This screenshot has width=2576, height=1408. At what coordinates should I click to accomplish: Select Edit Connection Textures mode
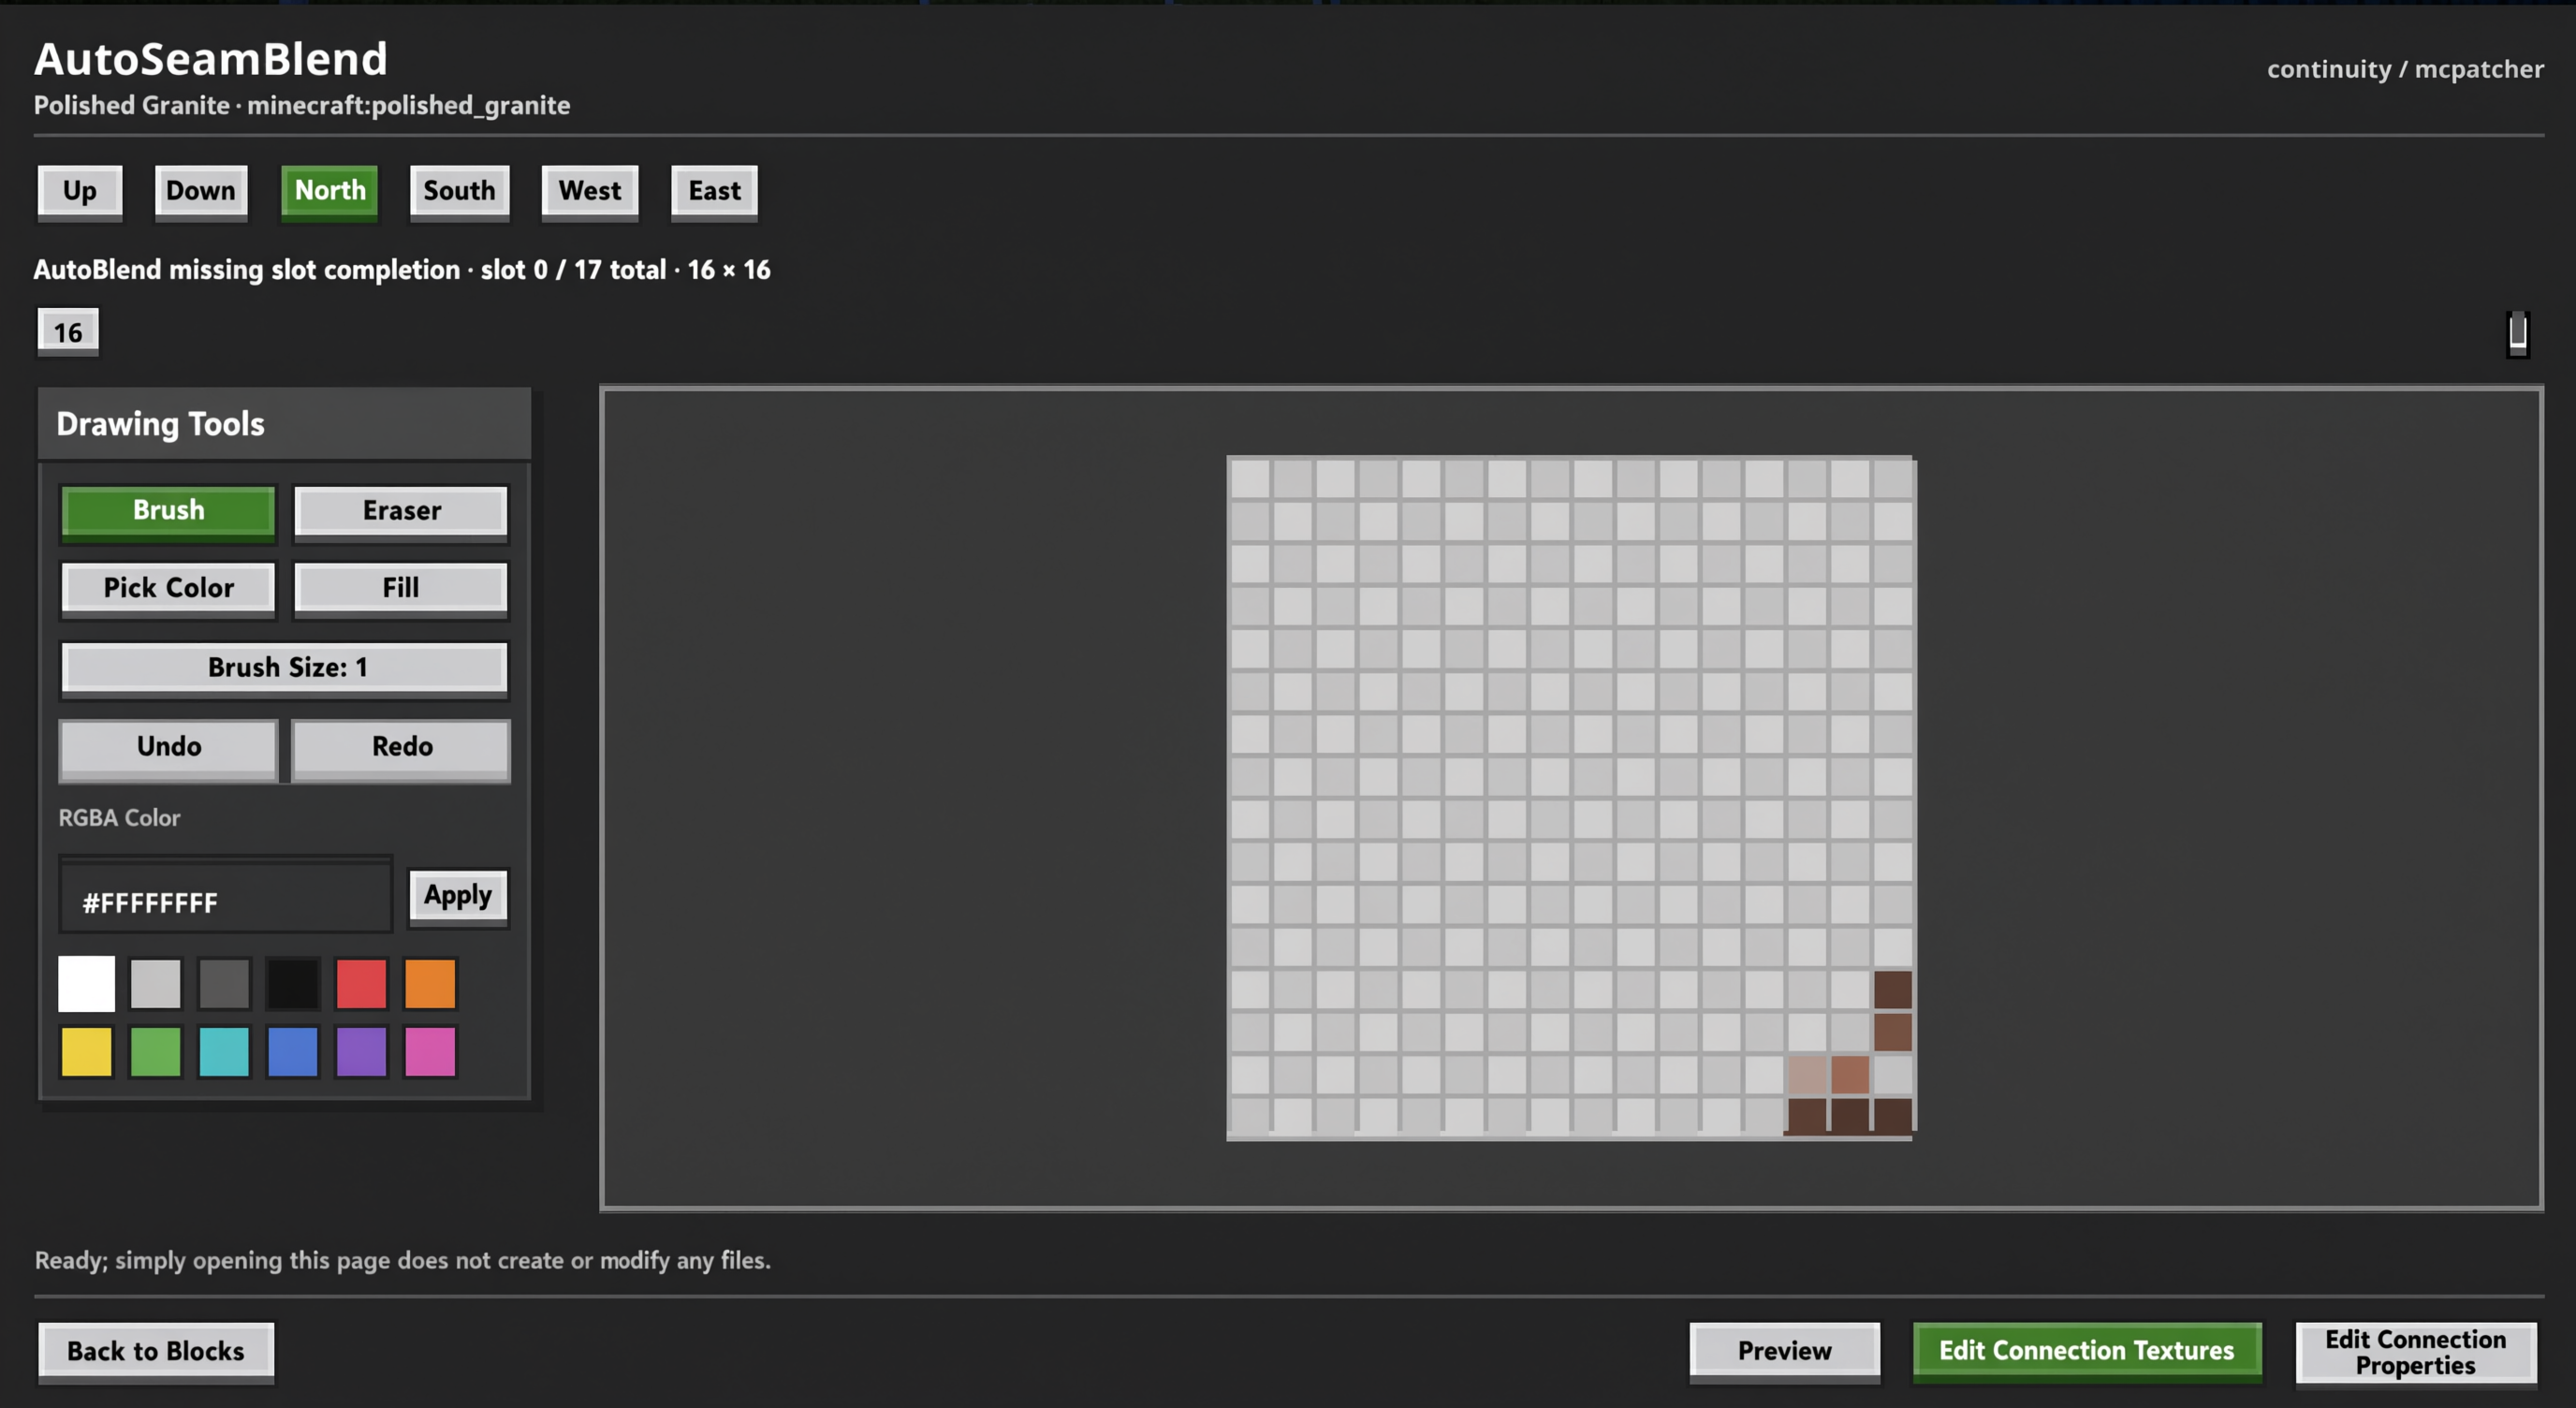pyautogui.click(x=2087, y=1352)
